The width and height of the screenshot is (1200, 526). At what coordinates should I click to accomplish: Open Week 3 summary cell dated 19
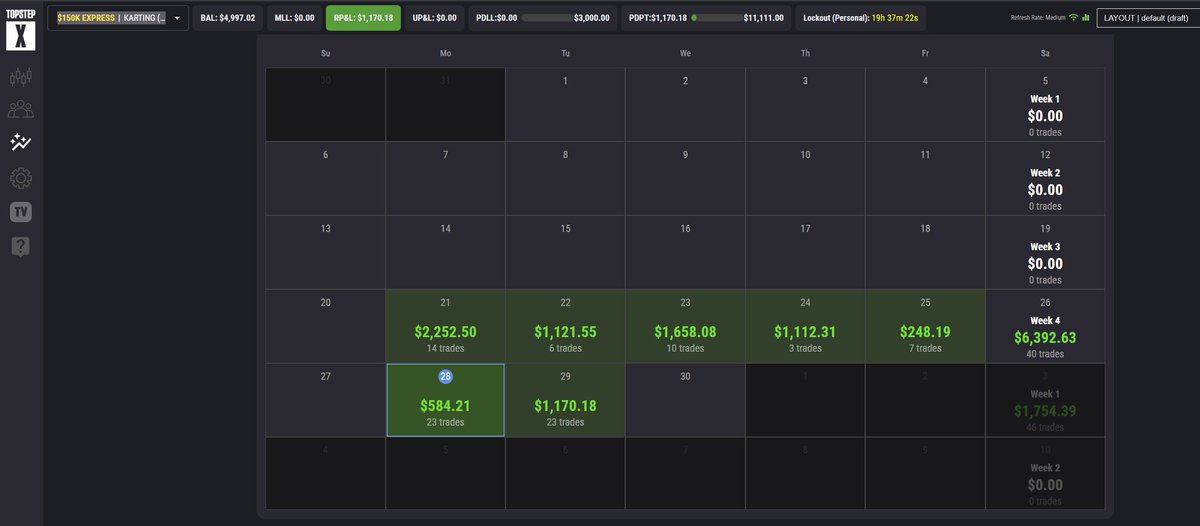(x=1045, y=252)
